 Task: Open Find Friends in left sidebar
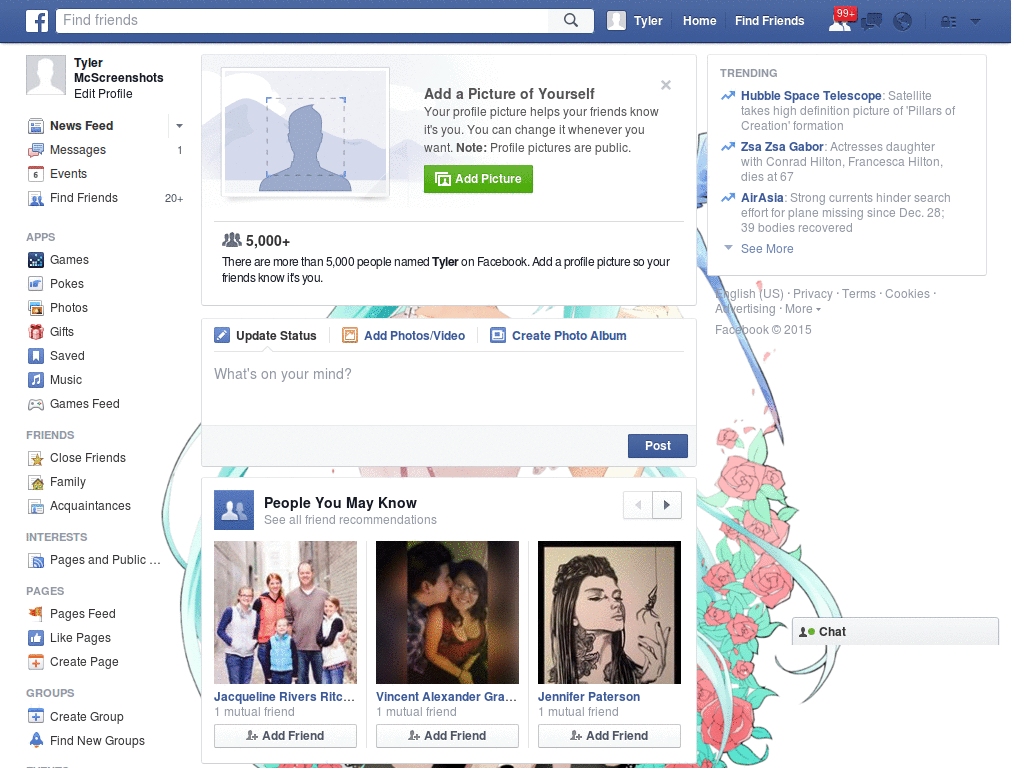[x=84, y=199]
